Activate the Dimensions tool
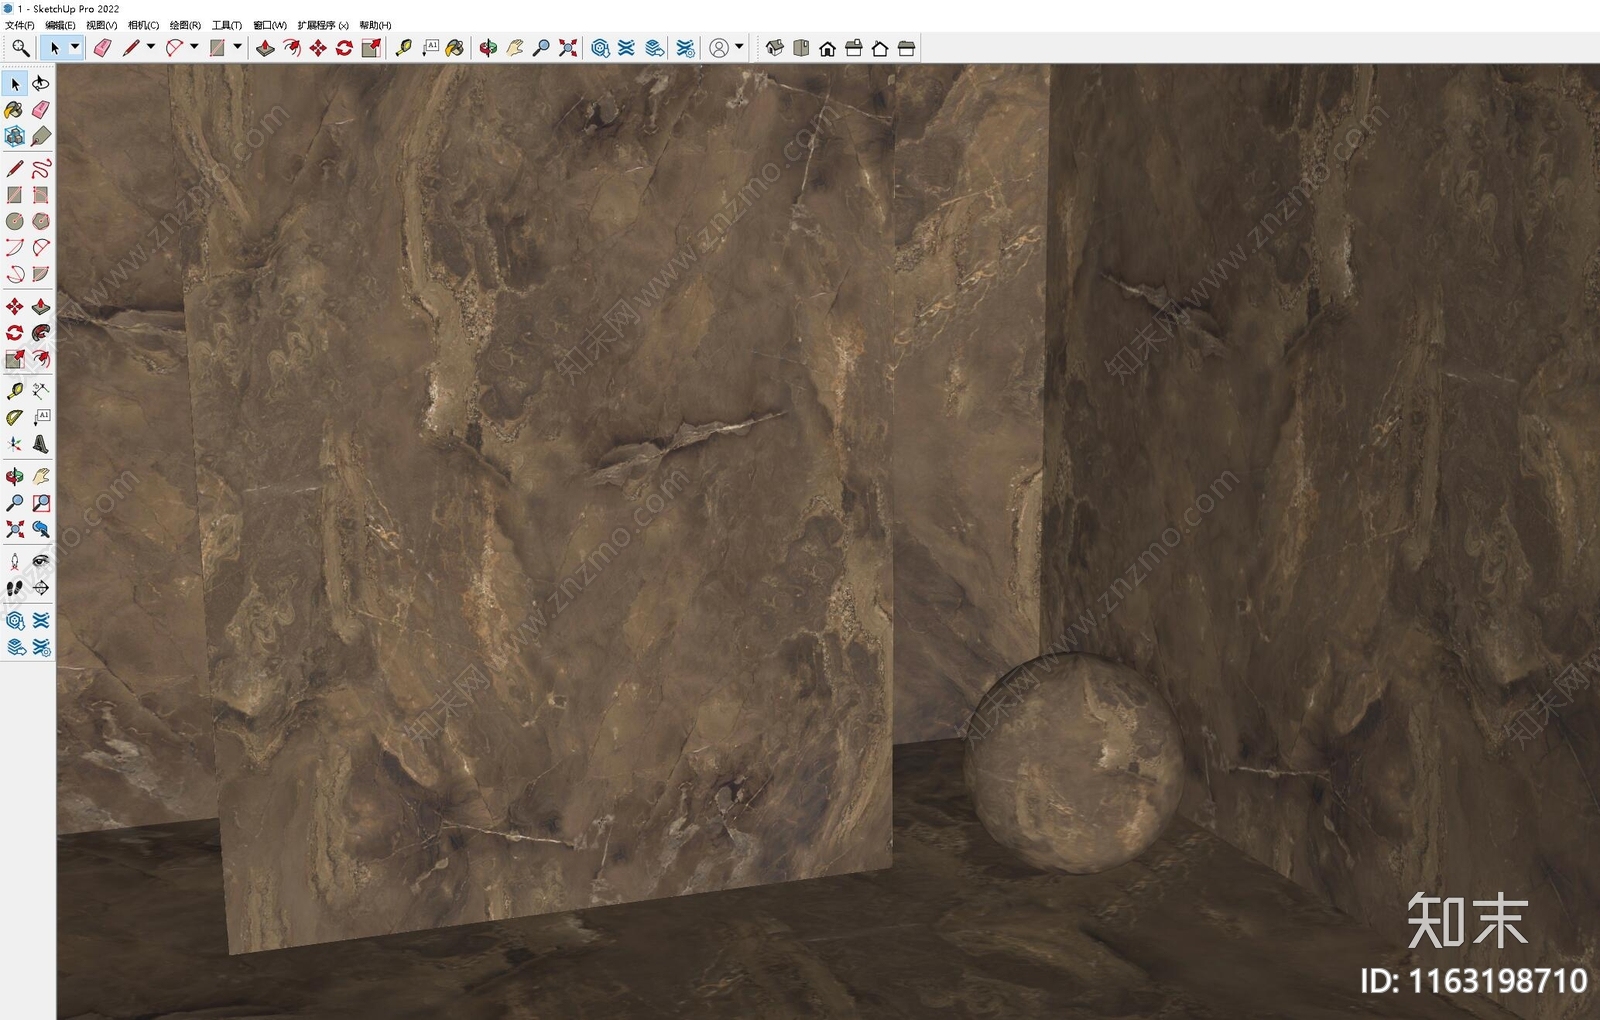 (x=41, y=391)
